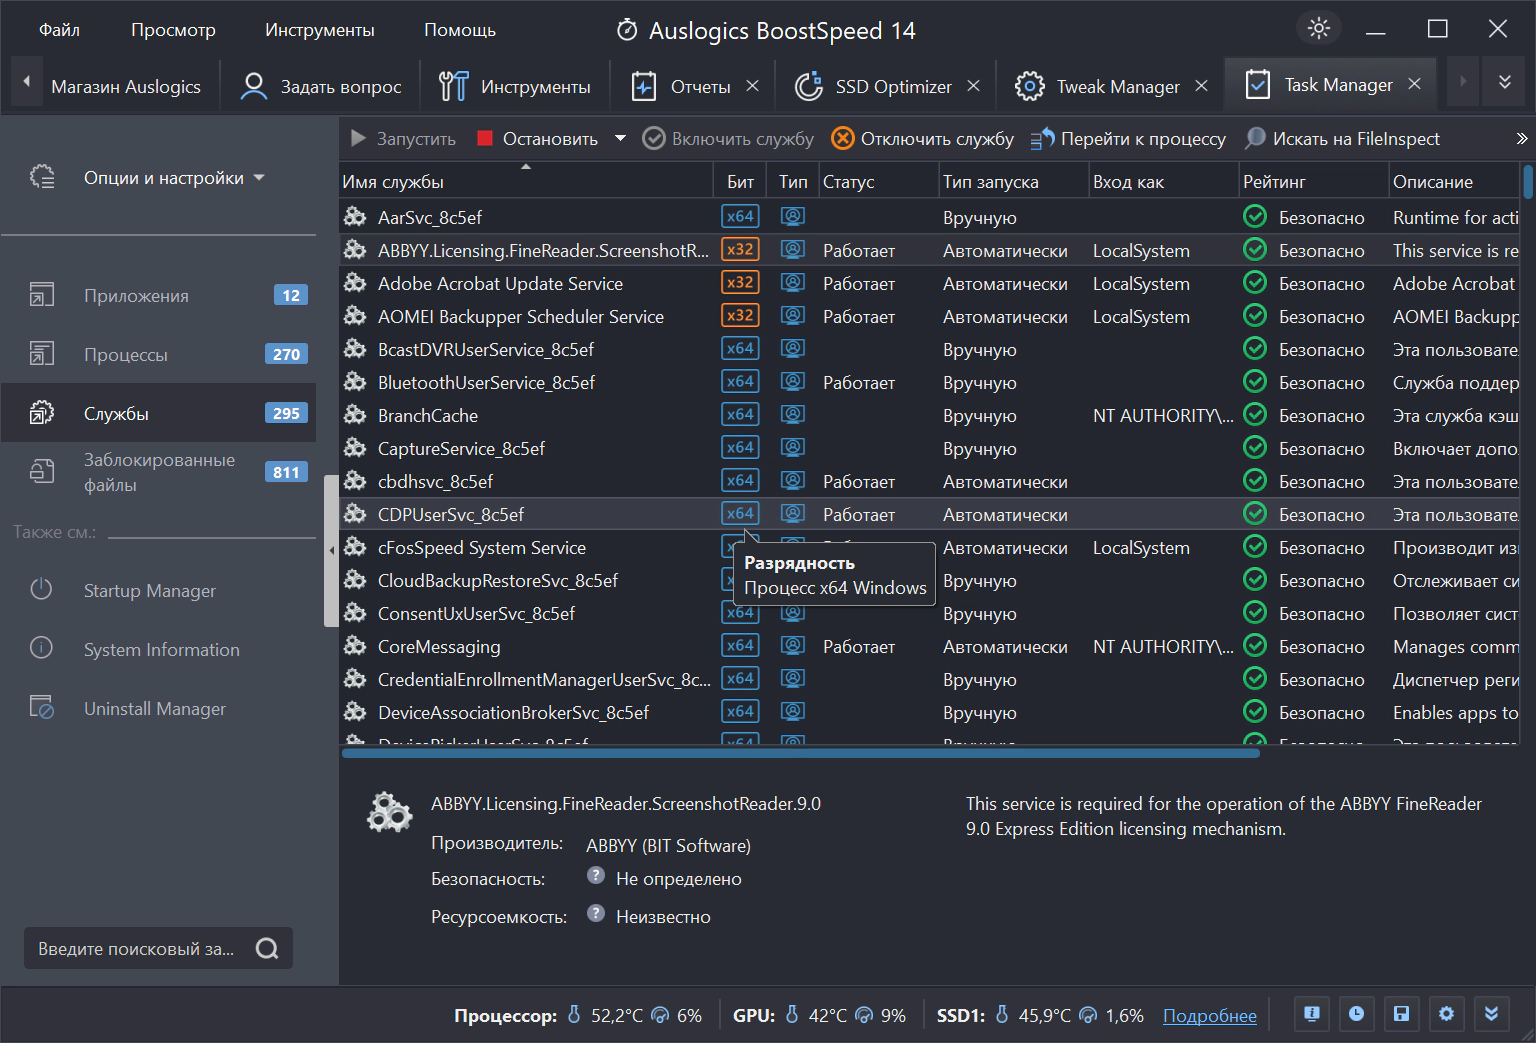
Task: Click the horizontal scrollbar of the services list
Action: [x=800, y=754]
